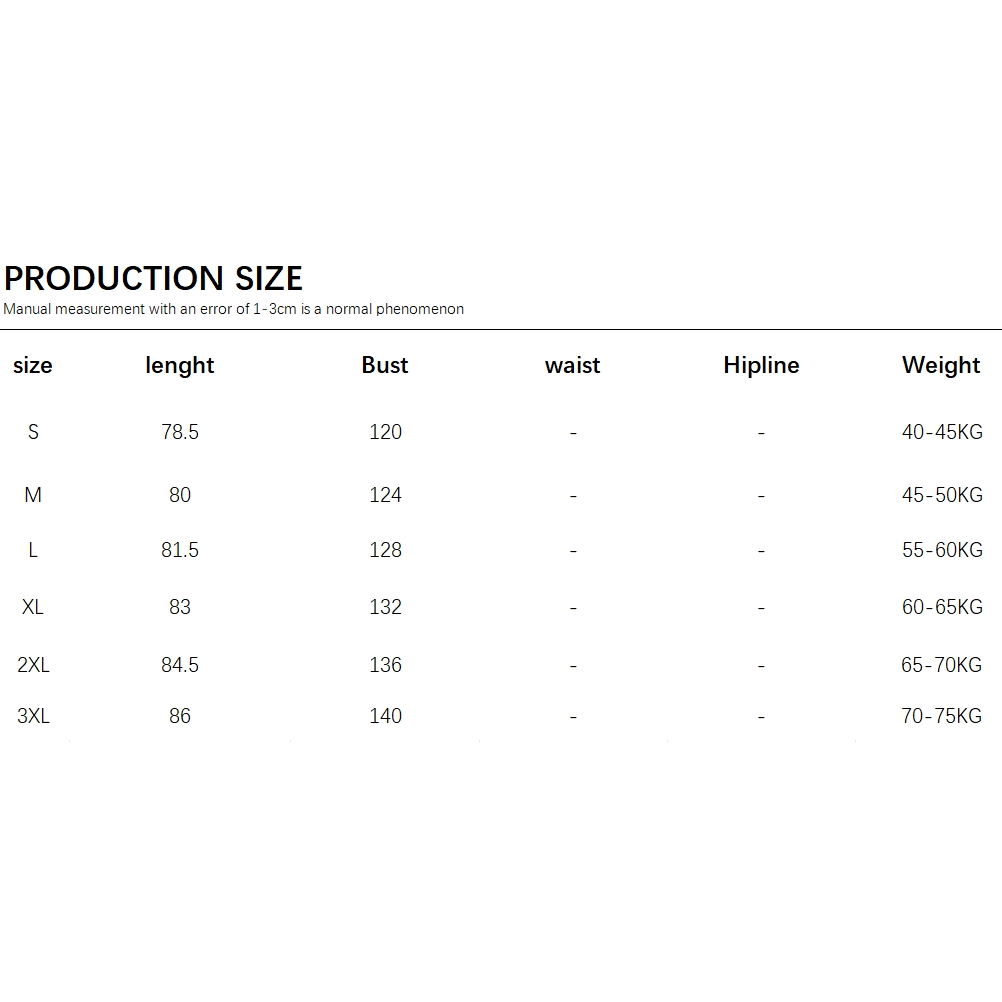Click the 'Weight' column header

[941, 366]
